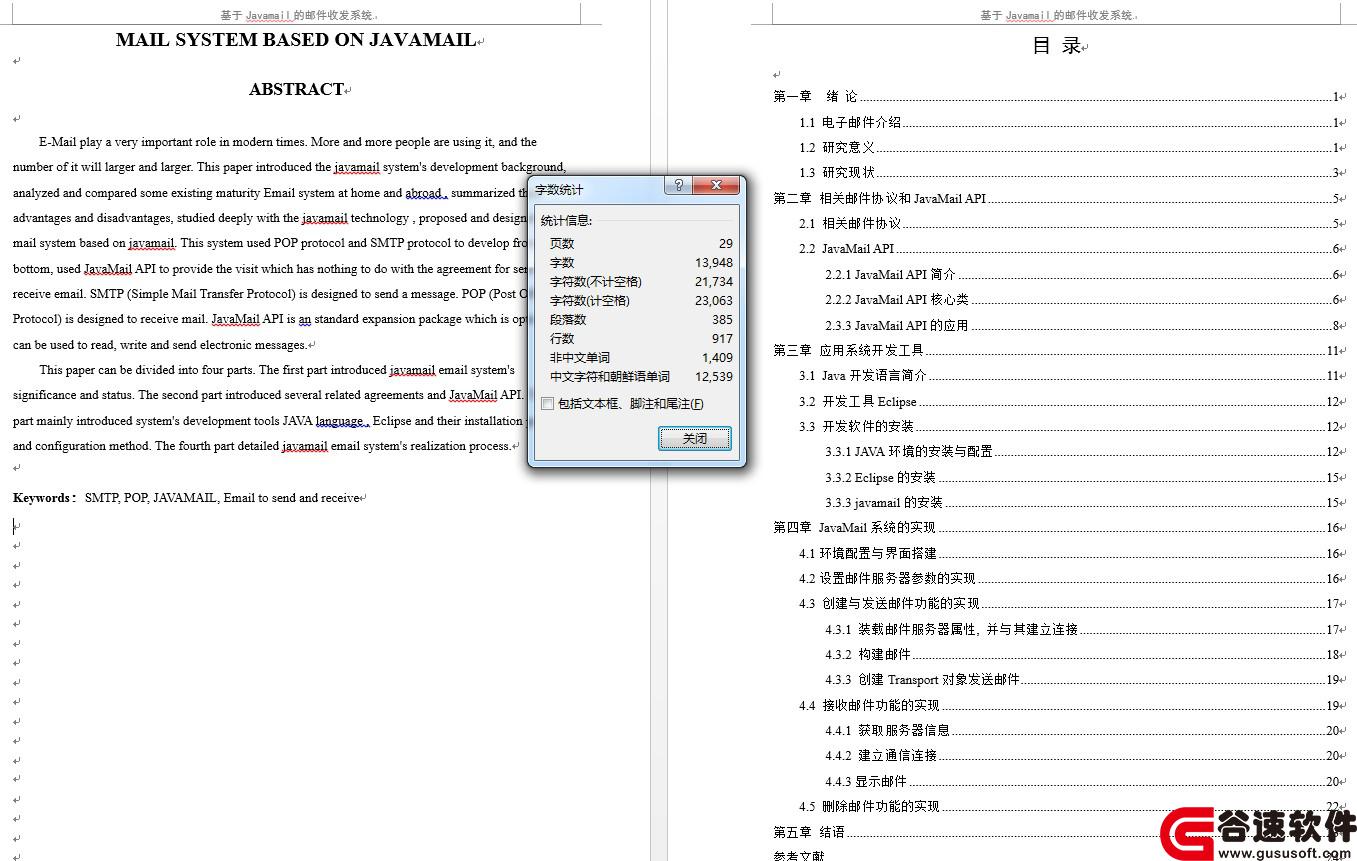
Task: Jump to 4.4.2 建立通信连接
Action: click(x=1082, y=755)
